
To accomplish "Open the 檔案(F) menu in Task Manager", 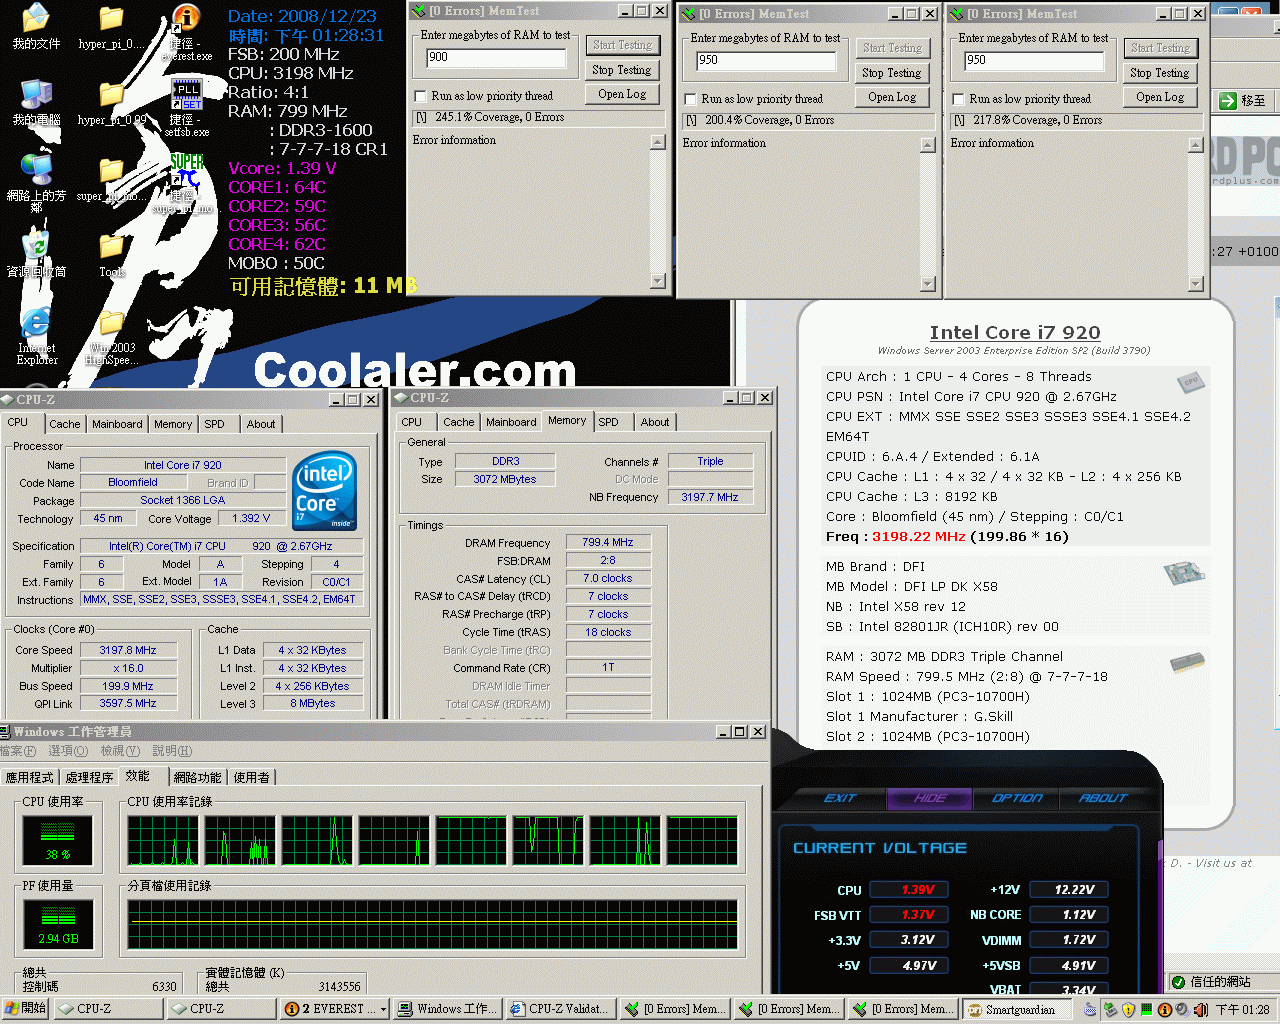I will 18,751.
